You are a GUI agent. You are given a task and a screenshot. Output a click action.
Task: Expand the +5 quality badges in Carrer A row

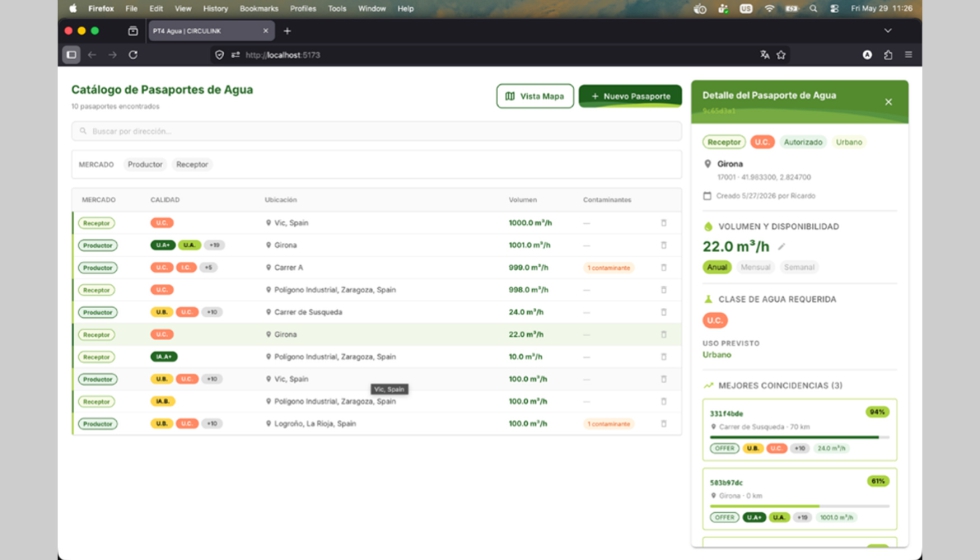(x=209, y=268)
